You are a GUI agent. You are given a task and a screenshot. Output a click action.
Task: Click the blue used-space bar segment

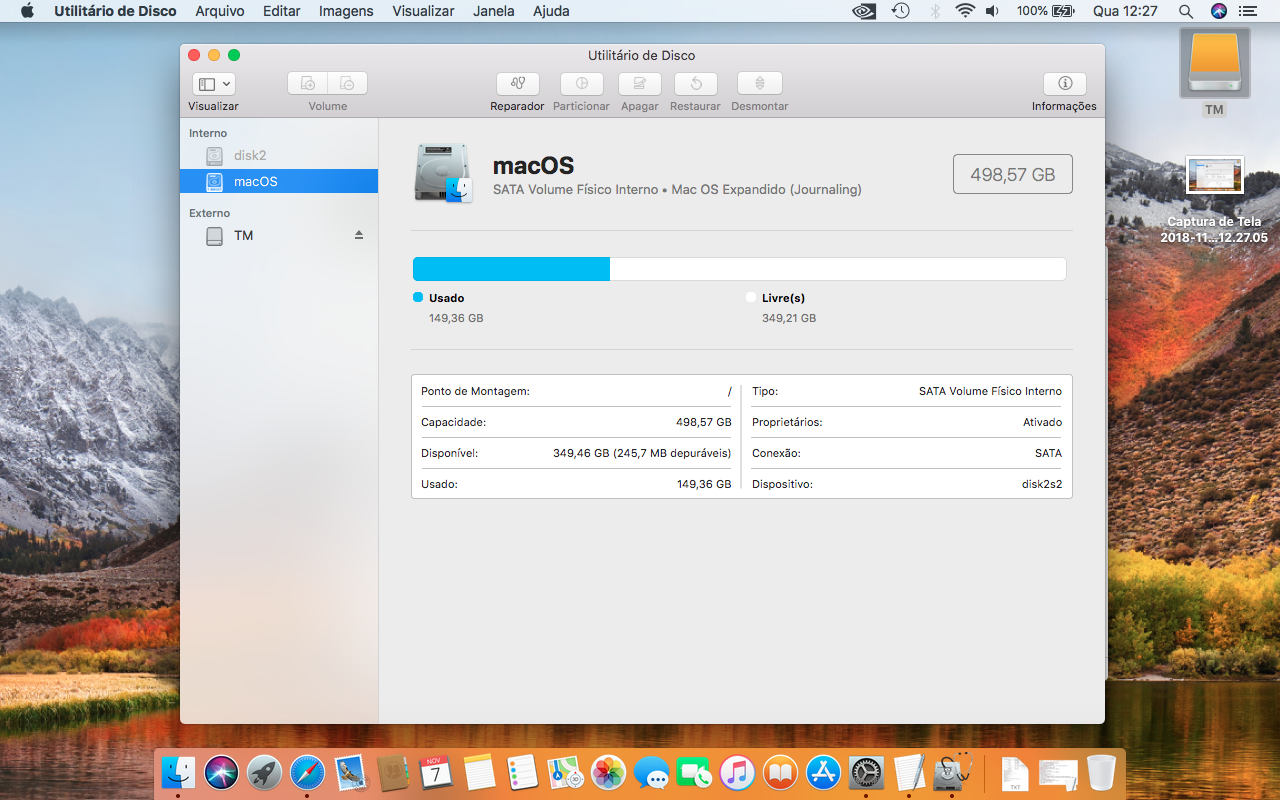click(511, 269)
